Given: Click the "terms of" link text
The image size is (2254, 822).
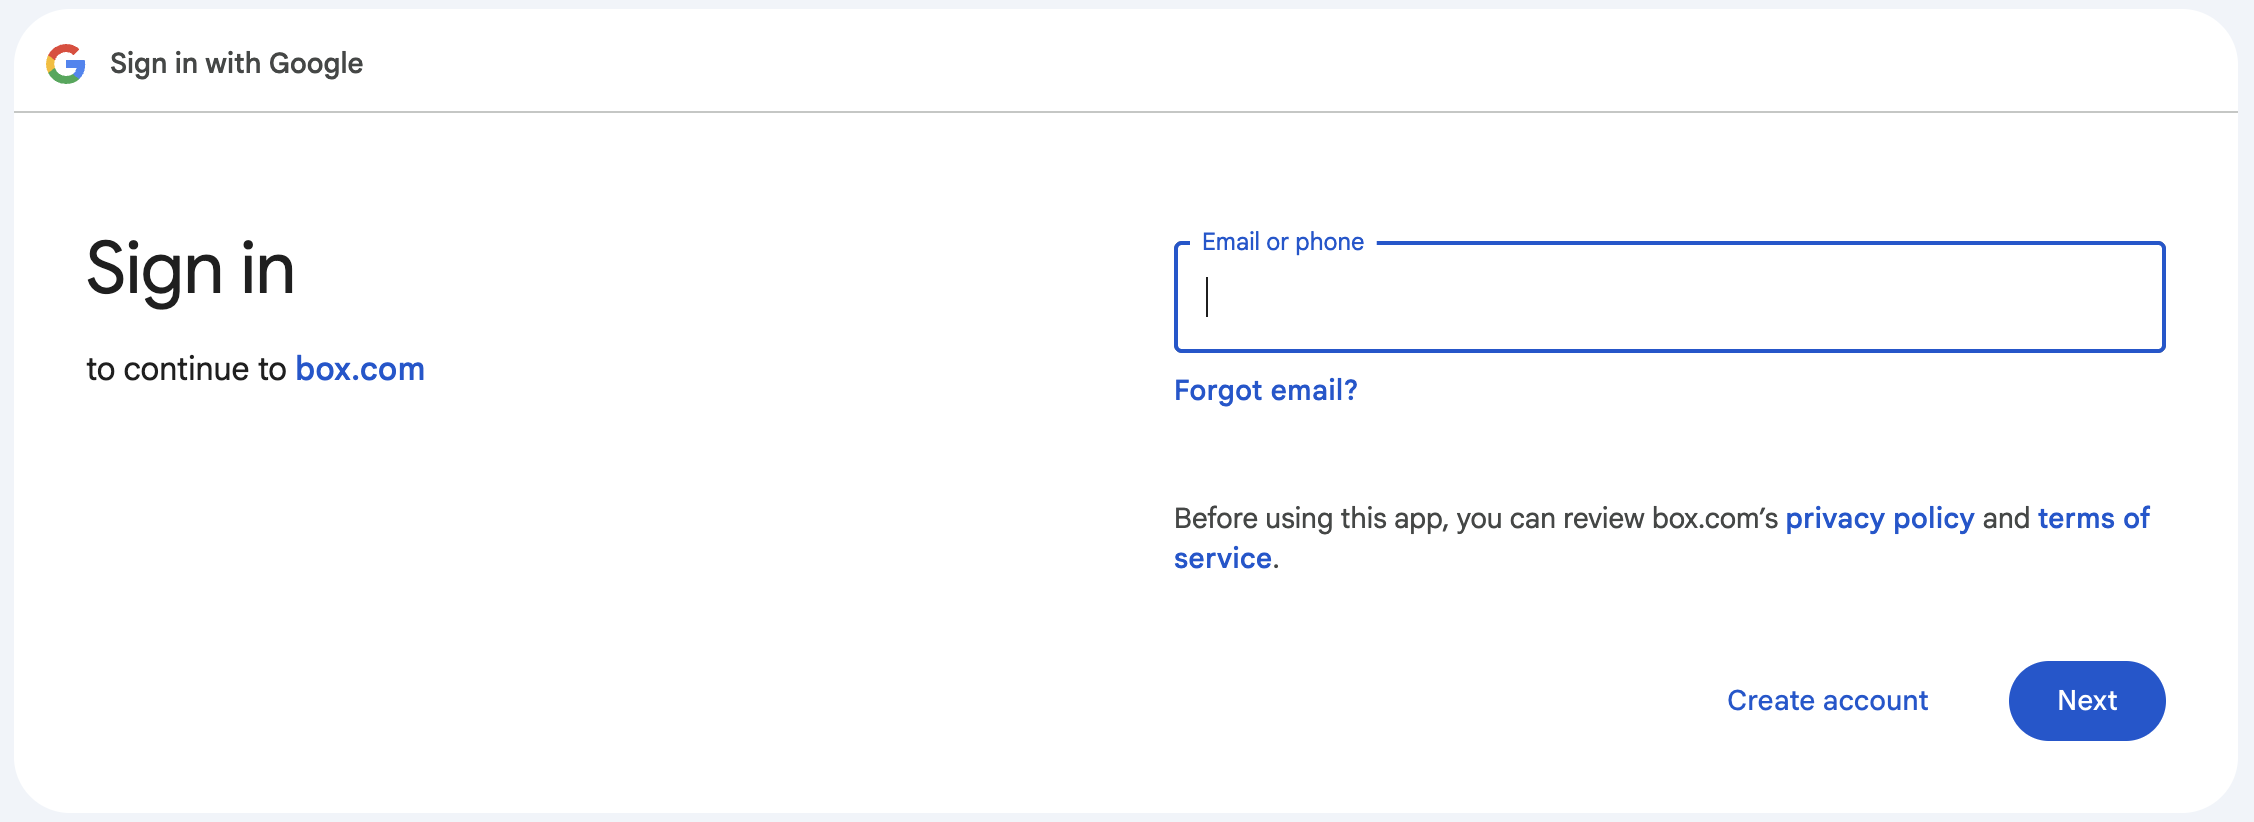Looking at the screenshot, I should pos(2093,518).
